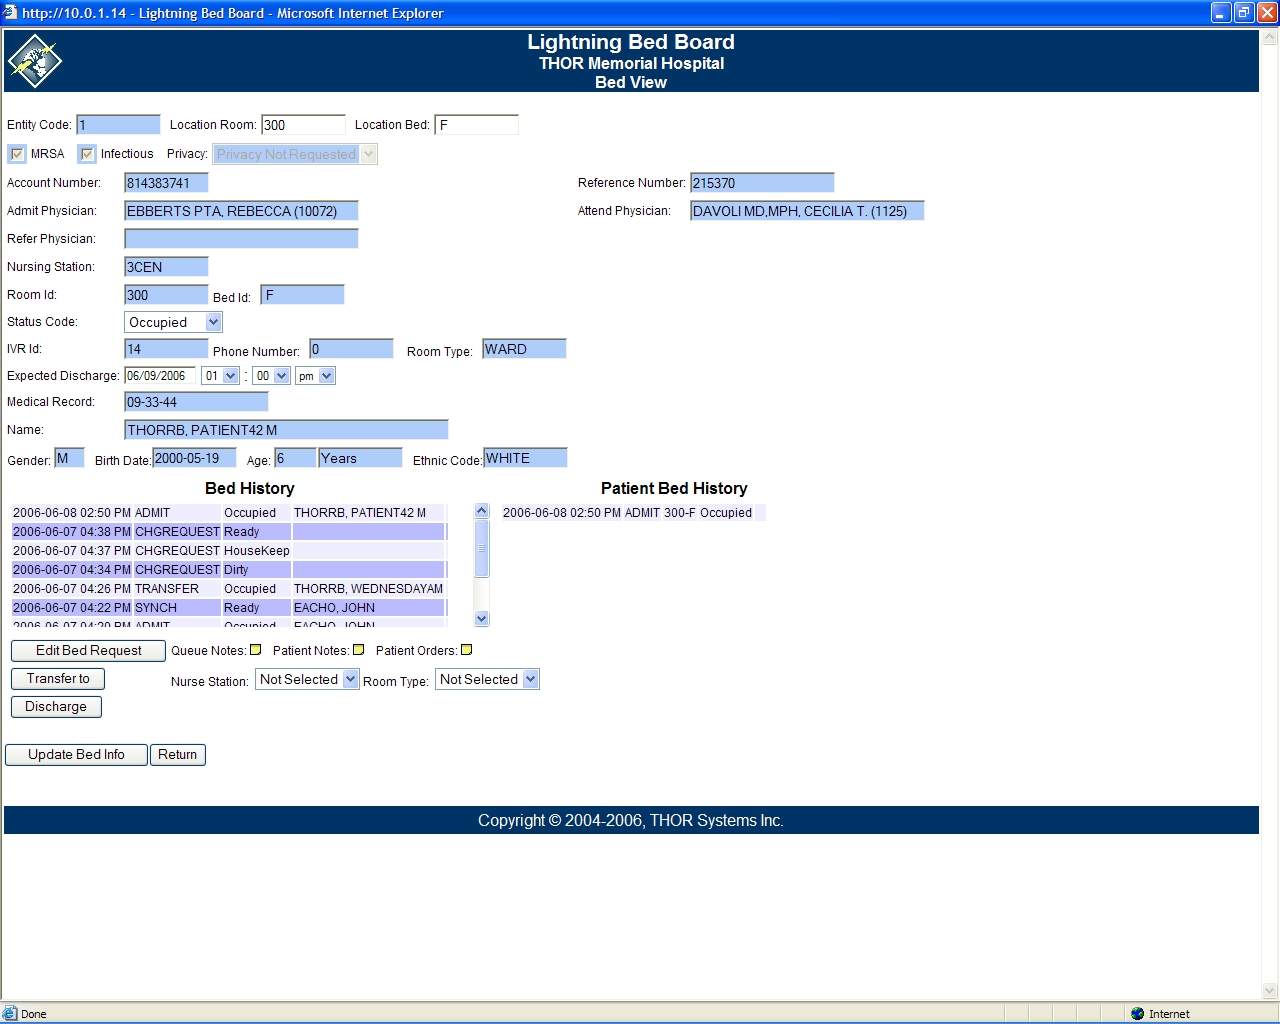Click the Edit Bed Request button
Image resolution: width=1280 pixels, height=1024 pixels.
(88, 650)
